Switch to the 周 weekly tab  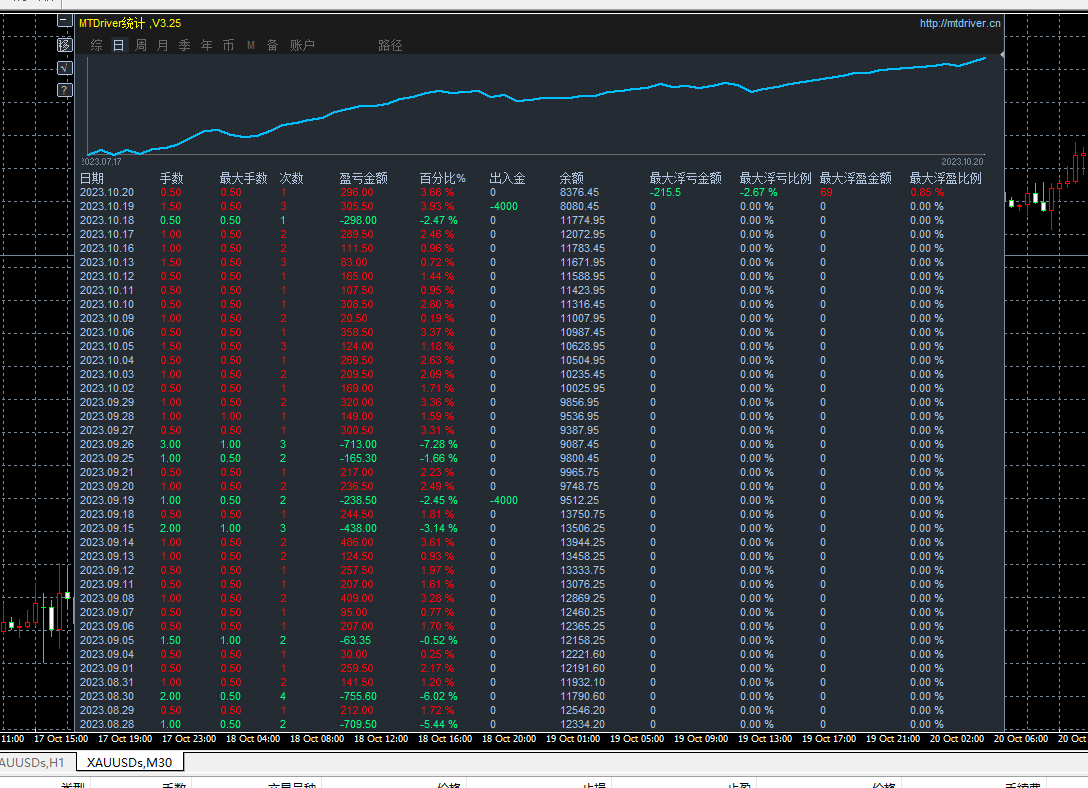pos(141,45)
